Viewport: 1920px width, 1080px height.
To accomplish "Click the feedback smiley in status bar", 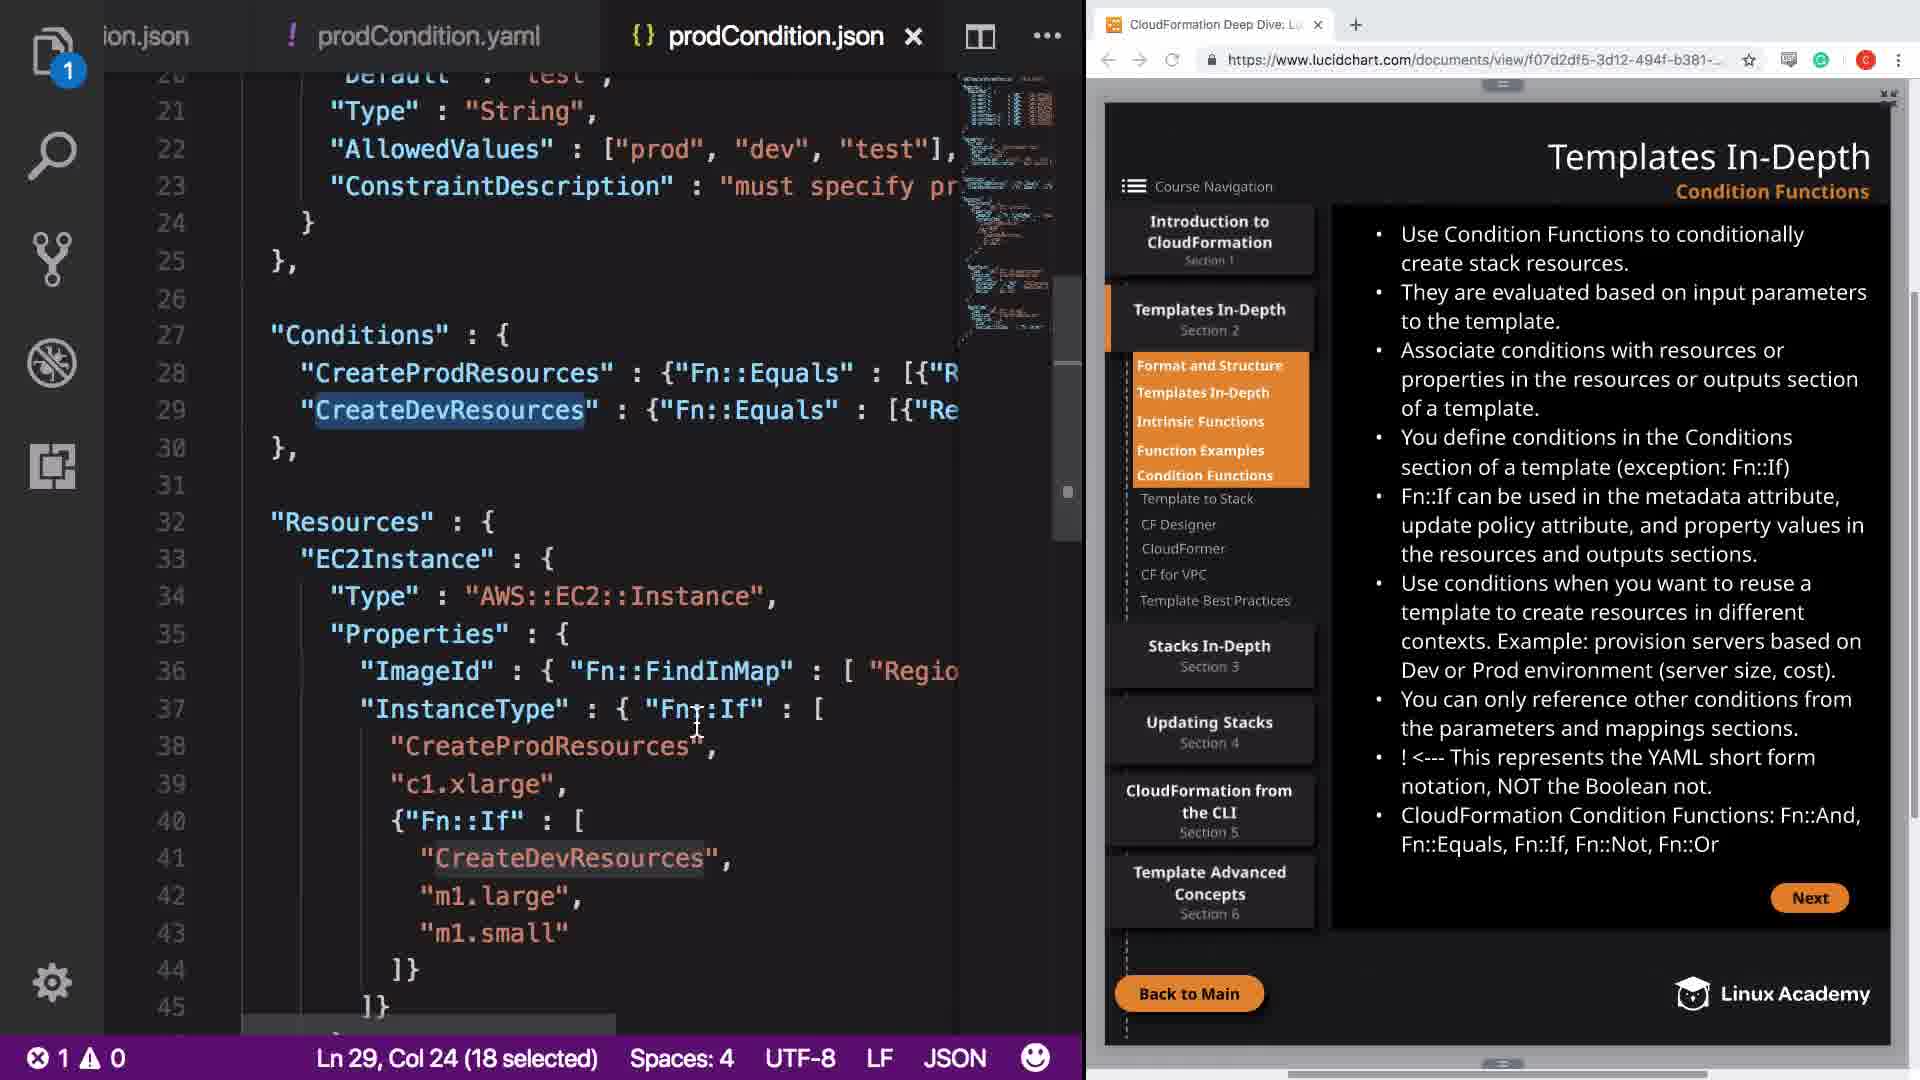I will click(x=1035, y=1058).
